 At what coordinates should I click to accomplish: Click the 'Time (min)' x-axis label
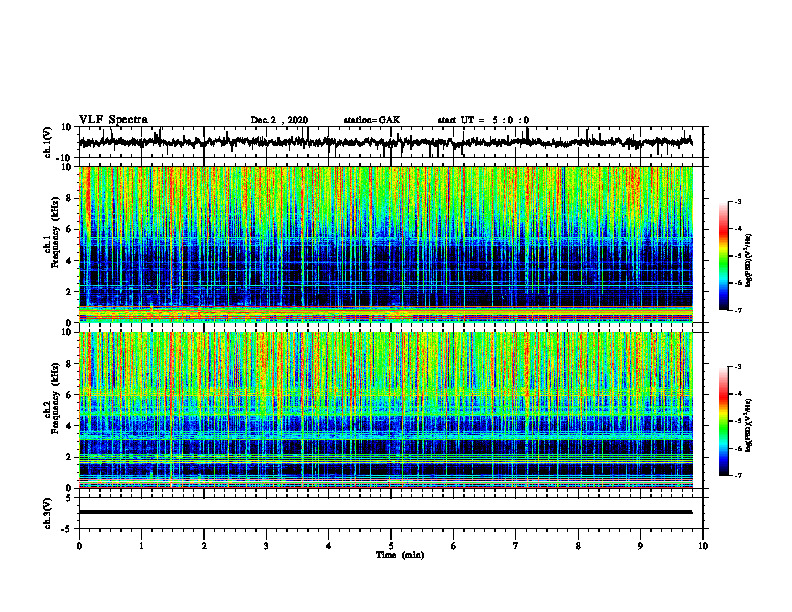[400, 555]
